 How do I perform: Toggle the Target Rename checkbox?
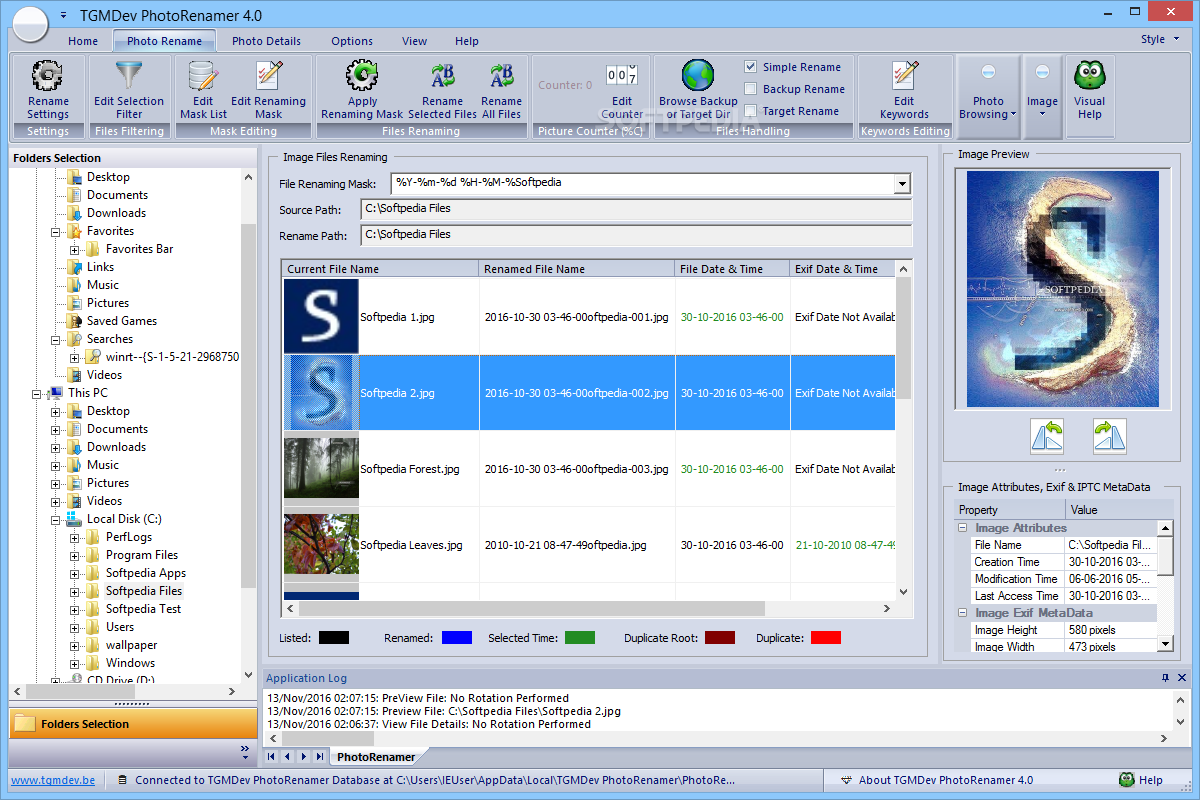[x=751, y=111]
